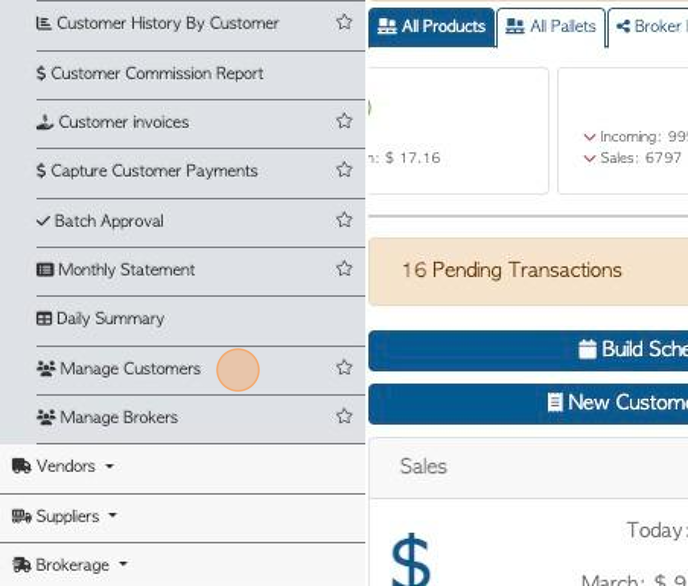688x586 pixels.
Task: Click star icon beside Manage Brokers
Action: tap(344, 416)
